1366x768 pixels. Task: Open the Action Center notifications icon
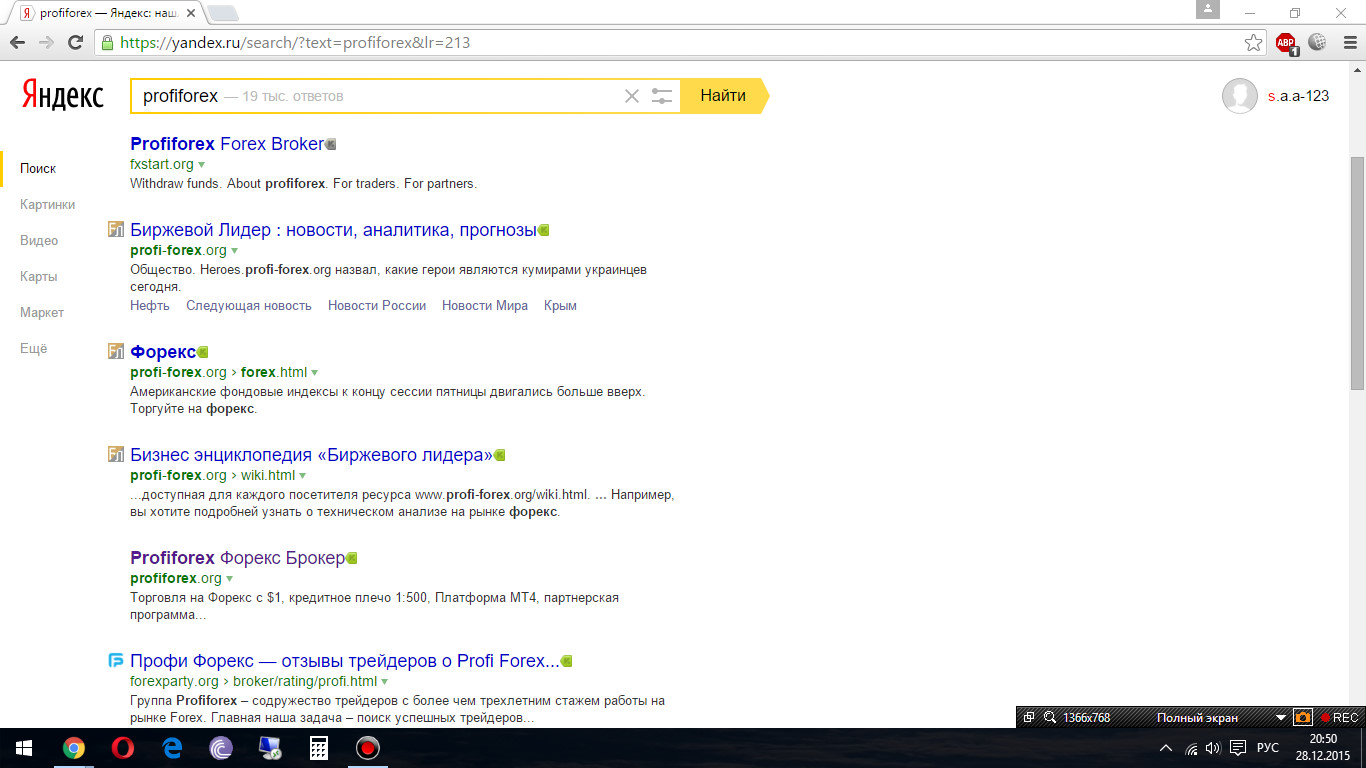[1238, 748]
